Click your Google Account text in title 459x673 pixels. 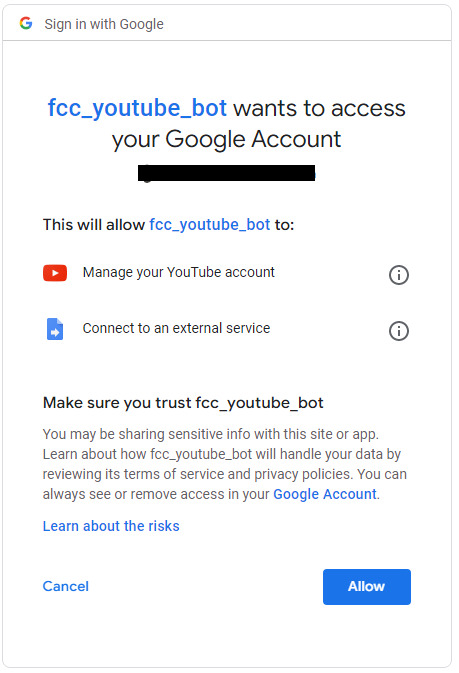226,139
